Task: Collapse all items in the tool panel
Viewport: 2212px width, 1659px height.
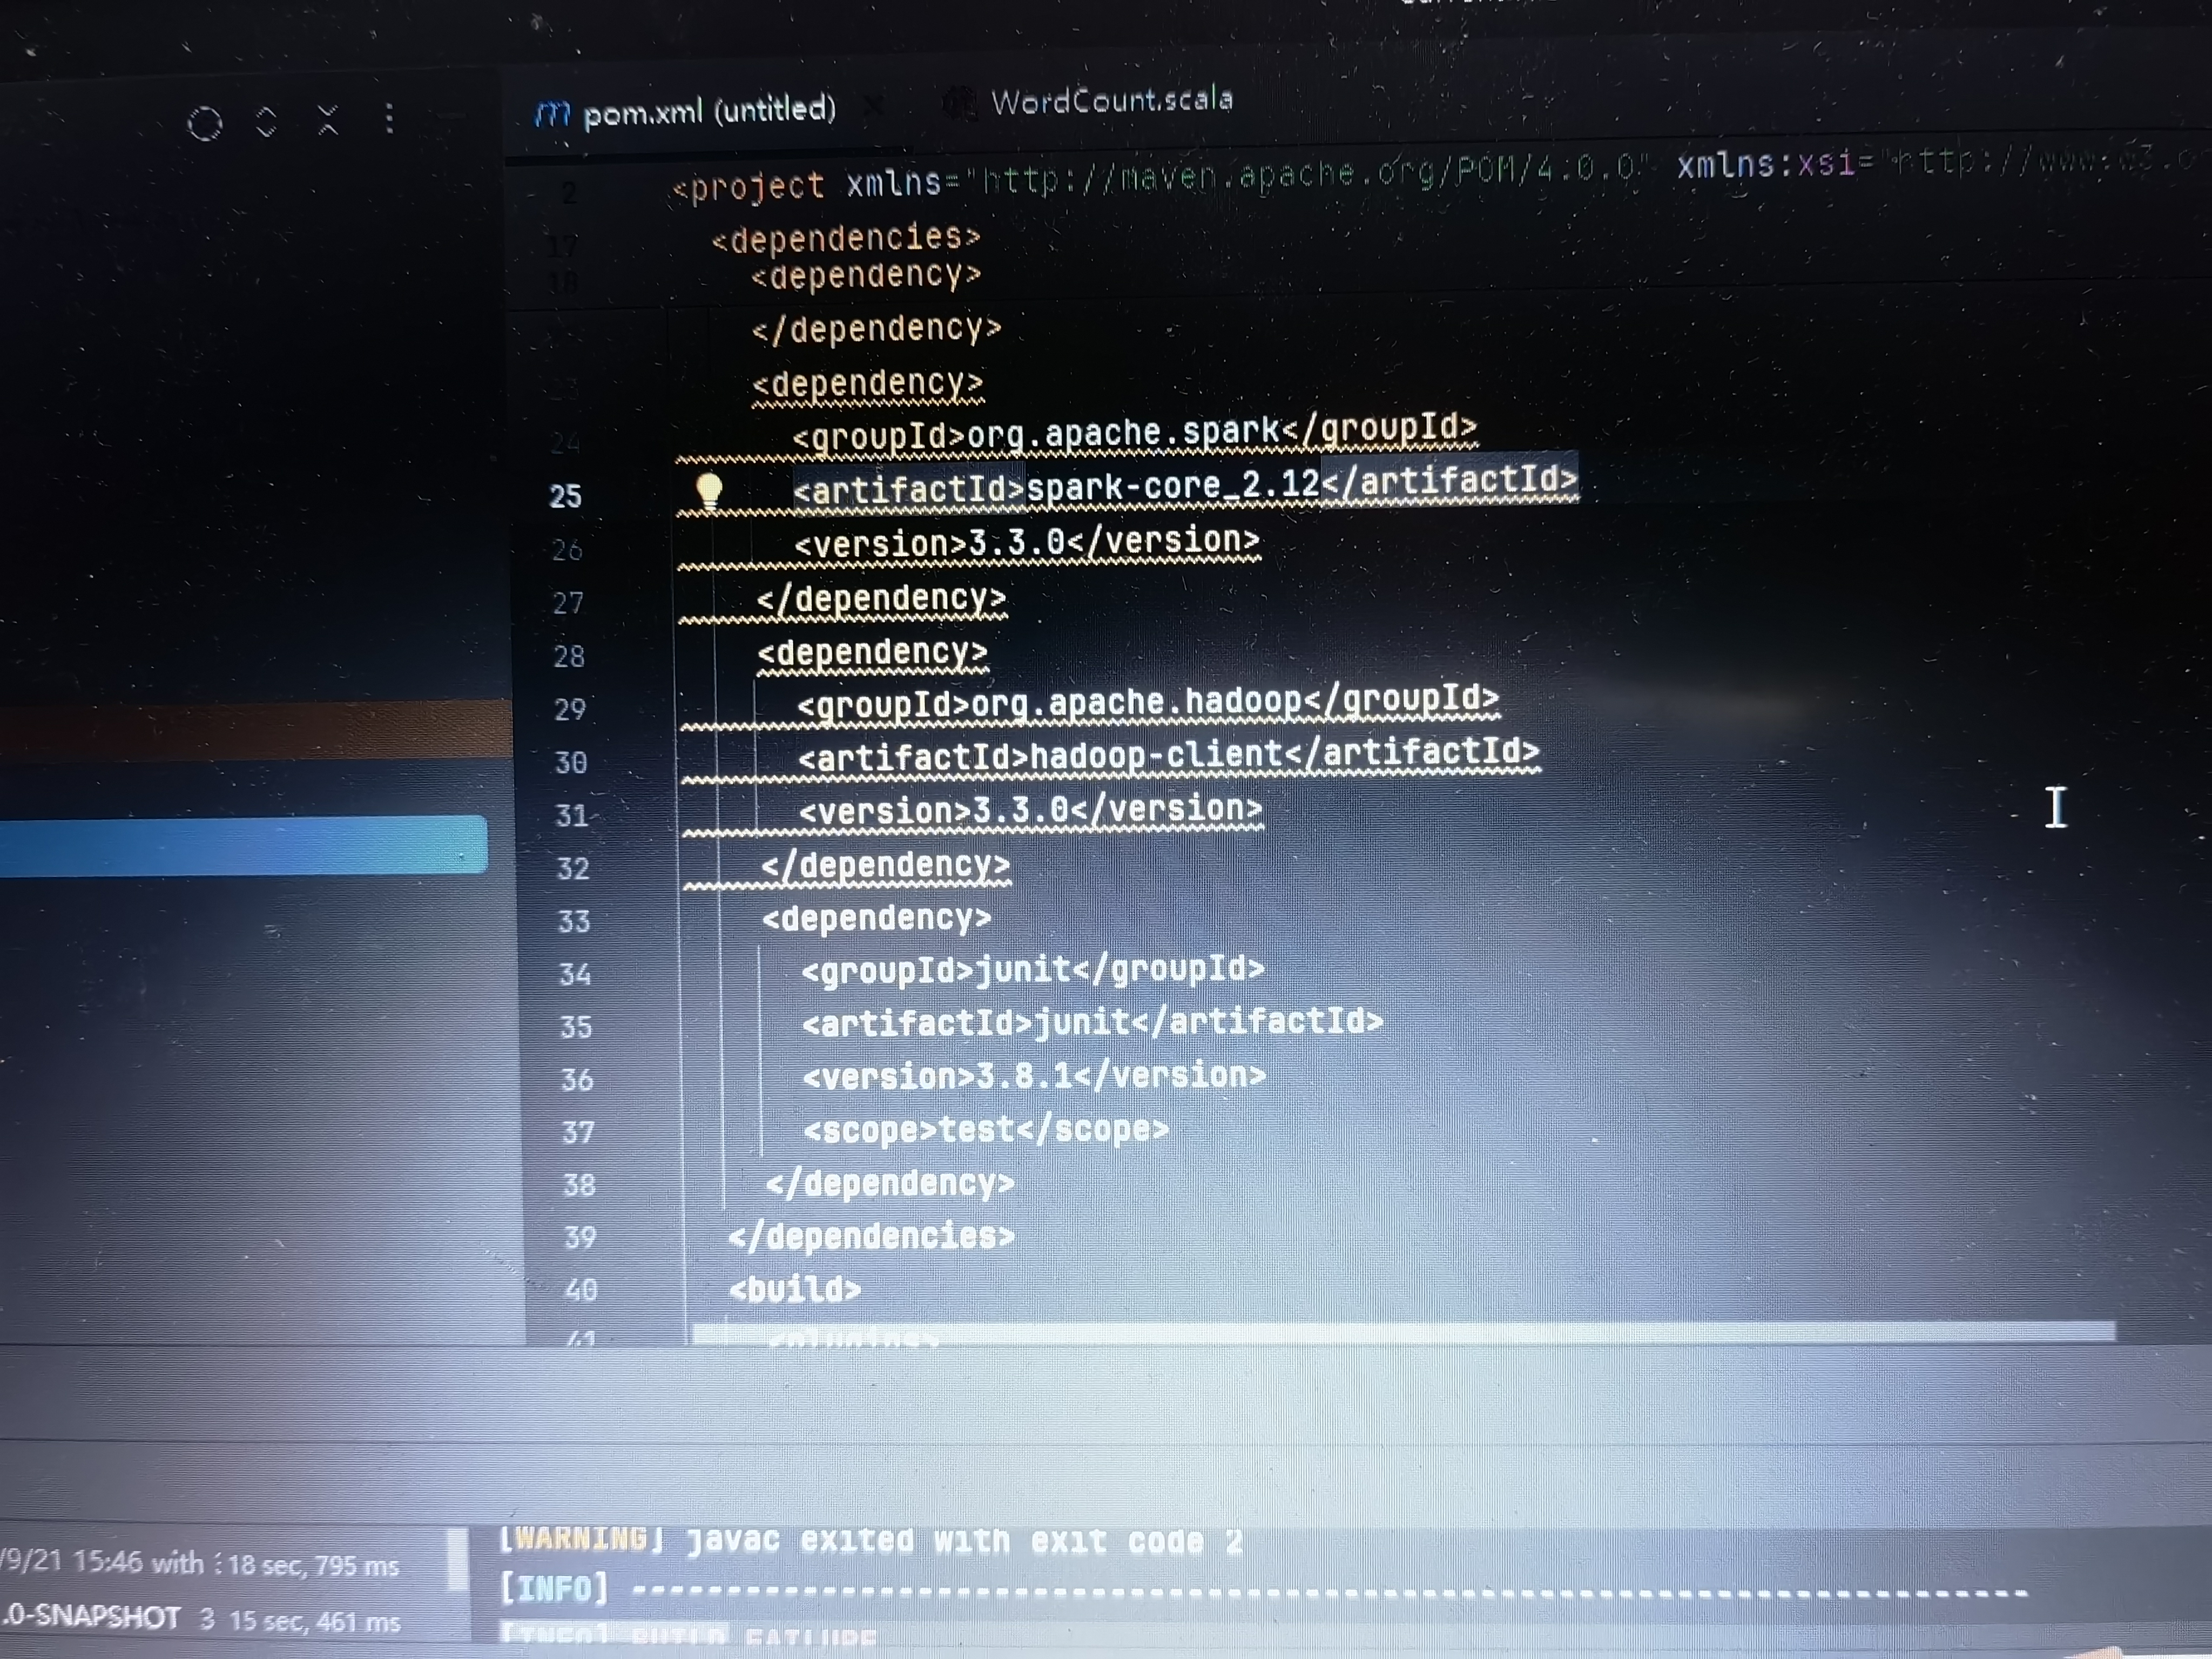Action: click(327, 120)
